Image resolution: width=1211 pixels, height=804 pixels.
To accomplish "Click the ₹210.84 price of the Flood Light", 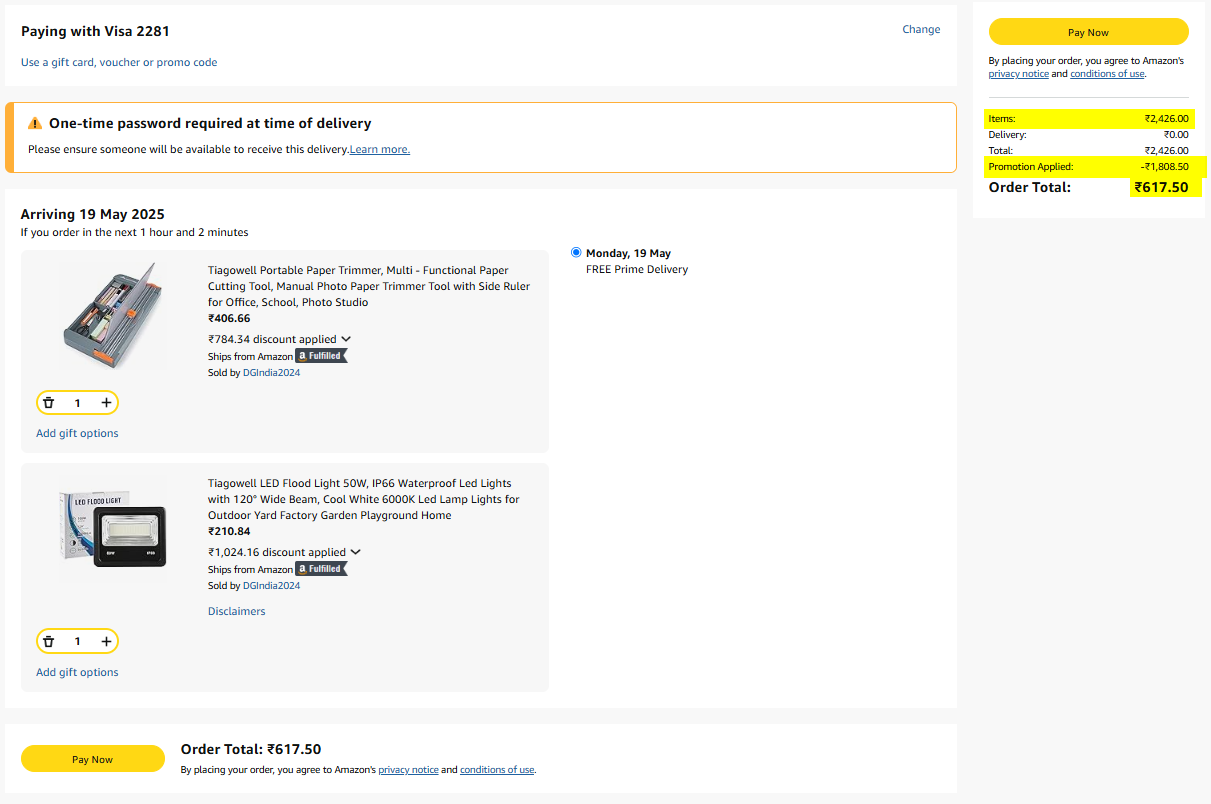I will [x=229, y=531].
